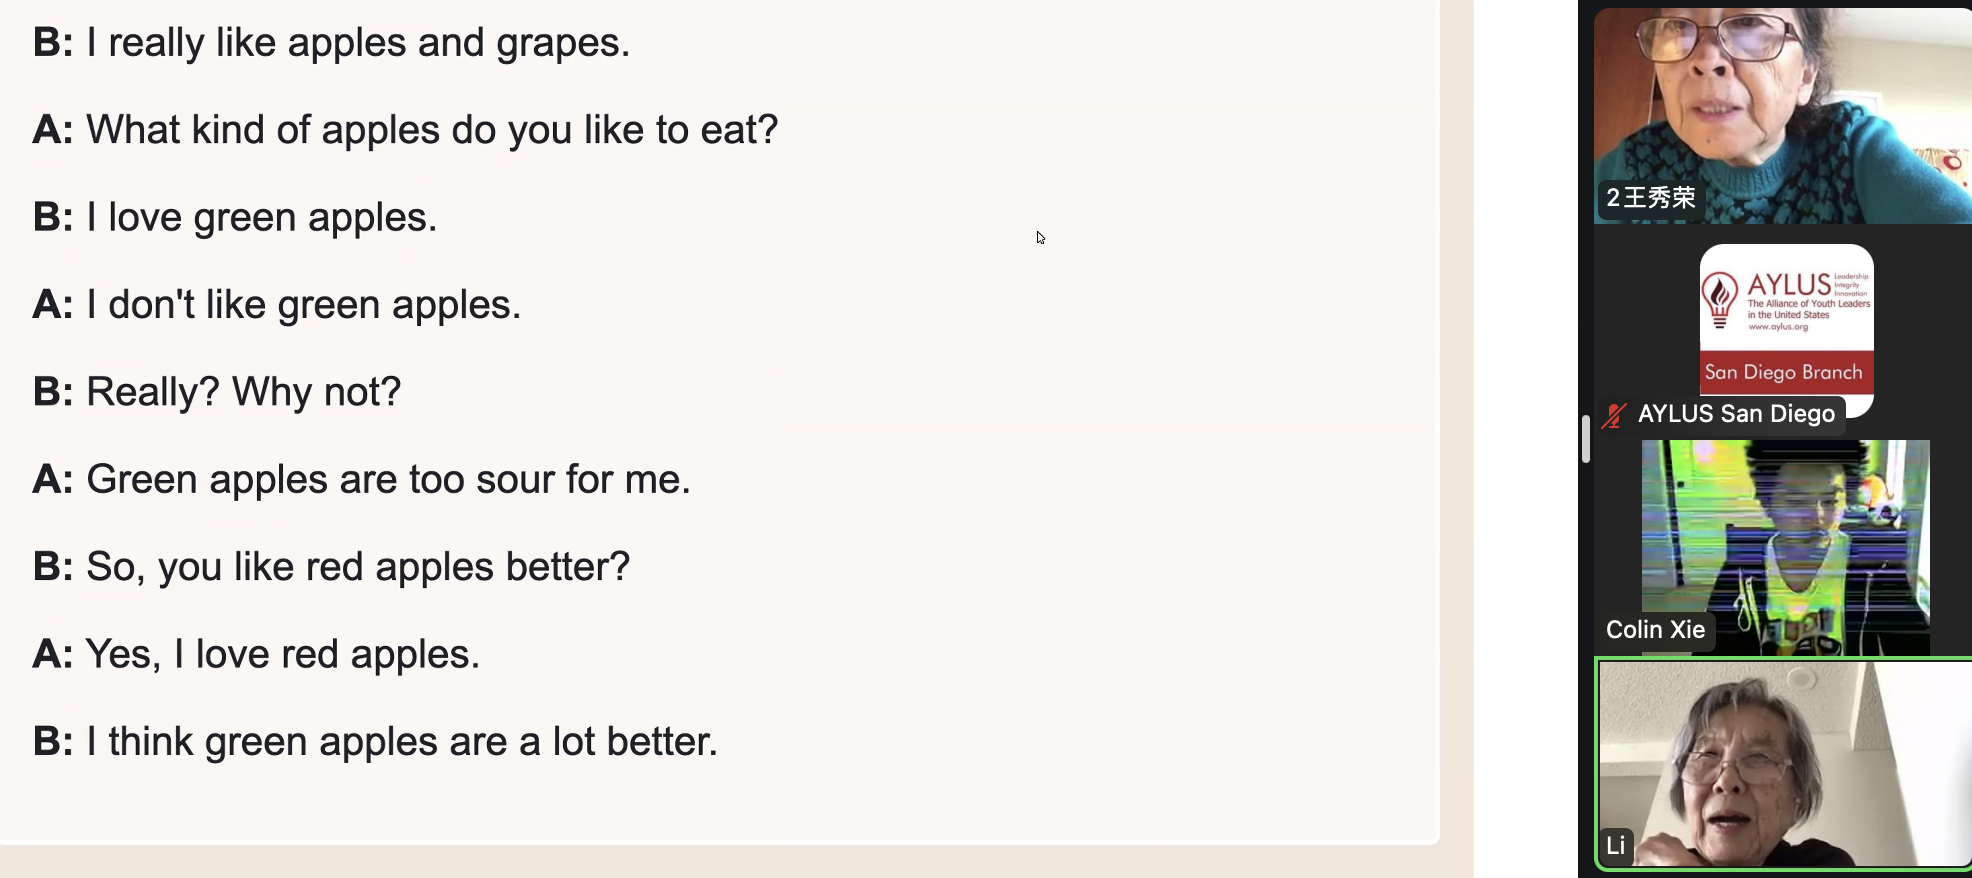Click the line "What kind of apples do you like to eat?"

tap(432, 130)
